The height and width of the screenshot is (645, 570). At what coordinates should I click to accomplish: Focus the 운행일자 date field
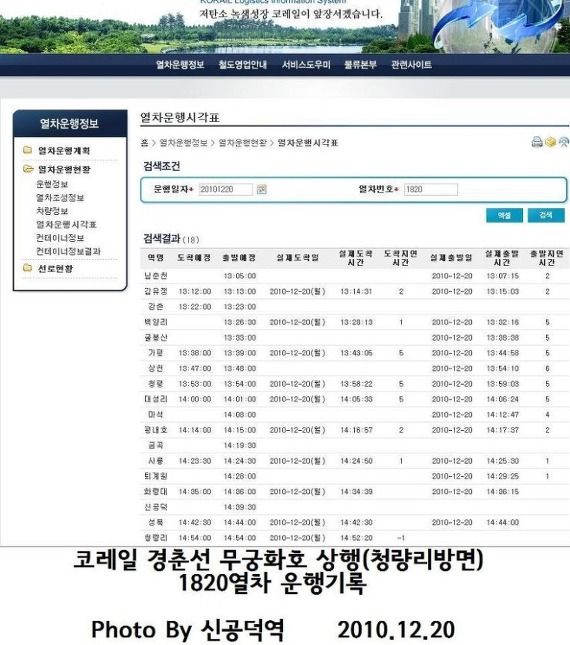(225, 189)
